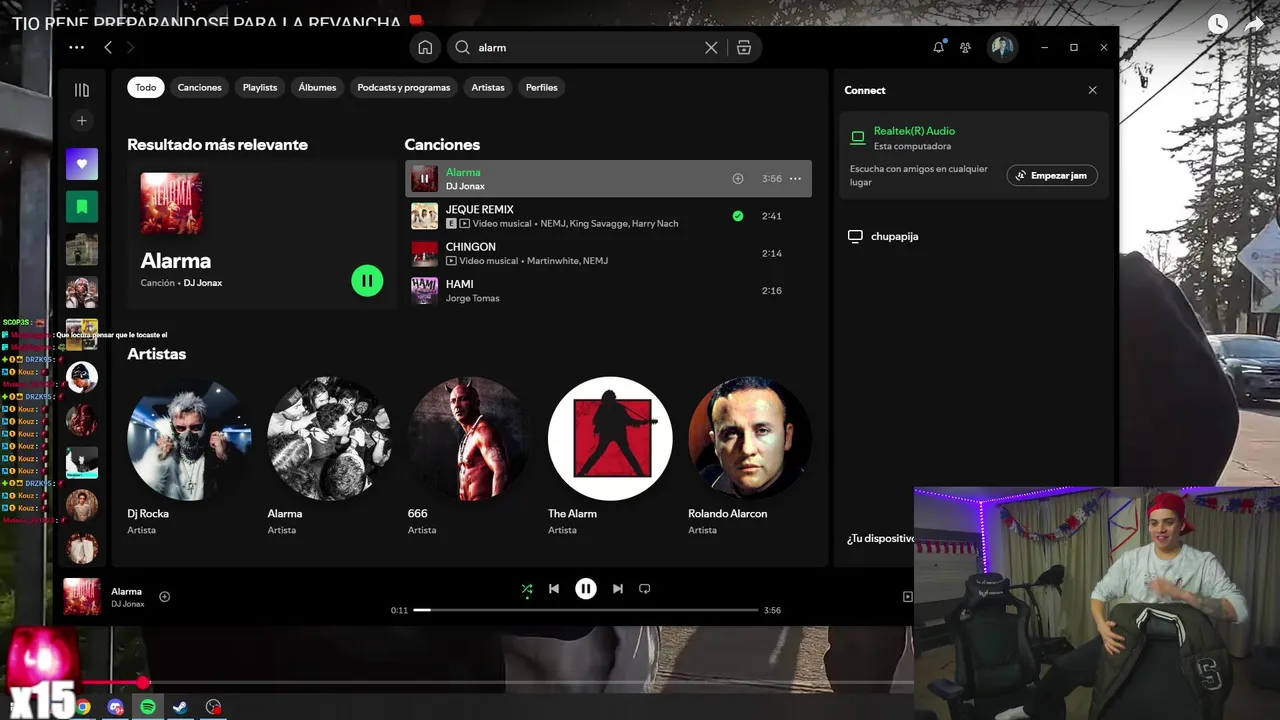
Task: Click the search field containing alarm
Action: 590,47
